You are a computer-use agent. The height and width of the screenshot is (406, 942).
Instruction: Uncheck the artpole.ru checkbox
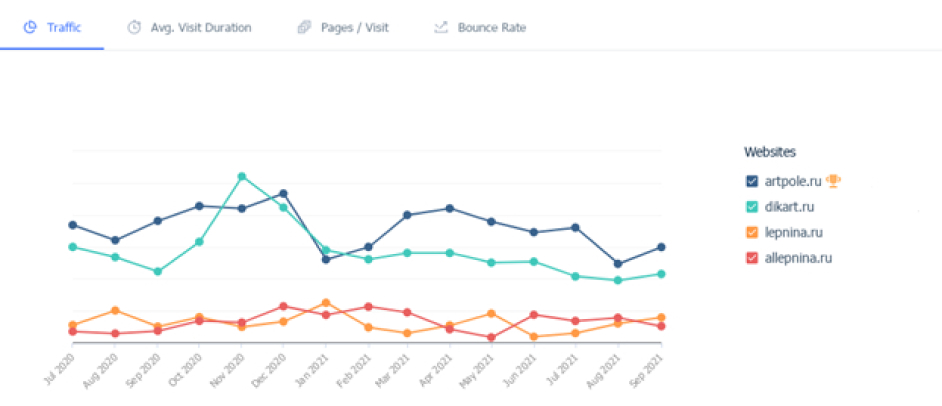pos(752,181)
